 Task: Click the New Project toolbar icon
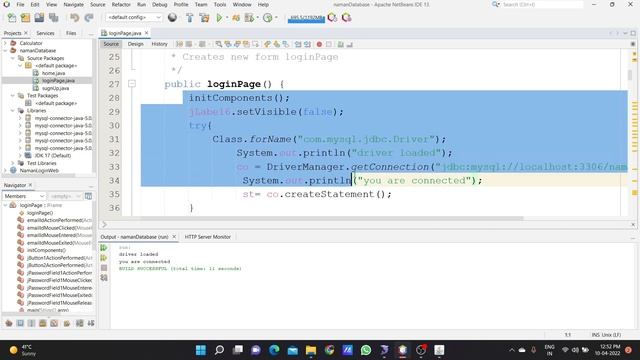coord(25,18)
